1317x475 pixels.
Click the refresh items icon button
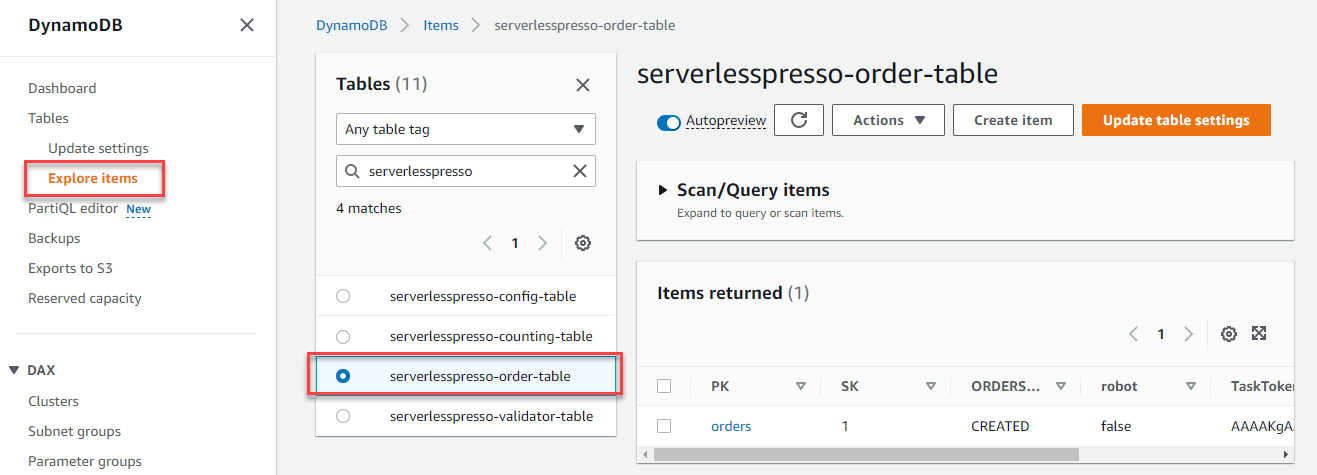click(x=799, y=120)
